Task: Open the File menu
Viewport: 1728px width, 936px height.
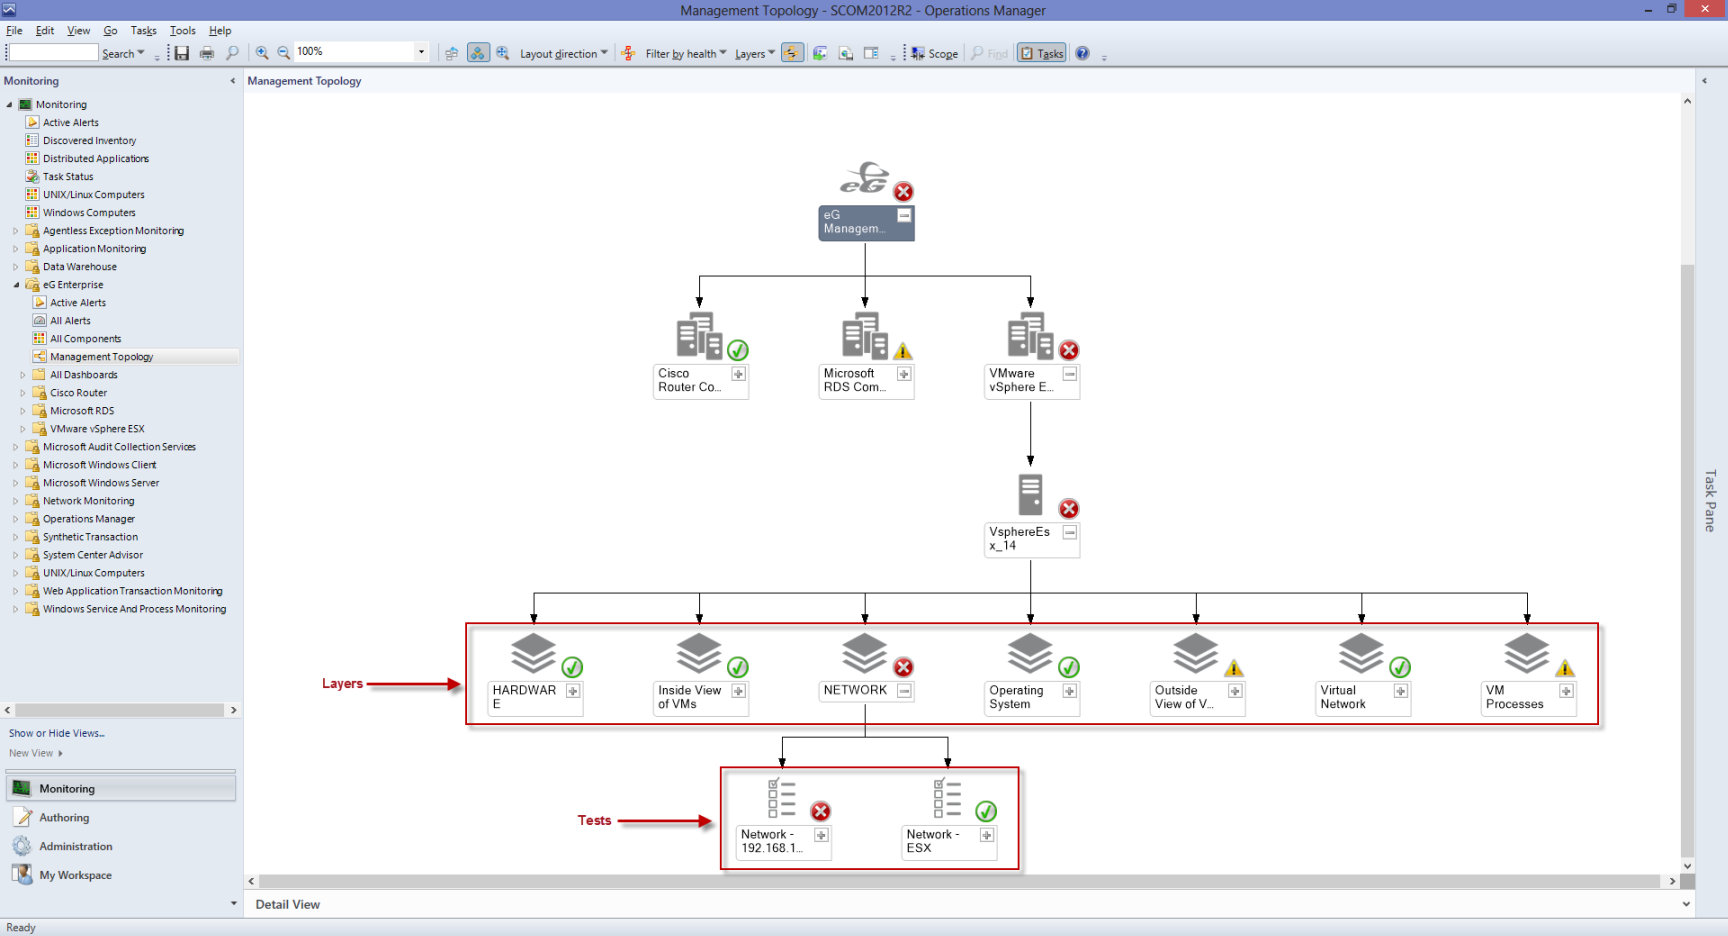Action: 14,31
